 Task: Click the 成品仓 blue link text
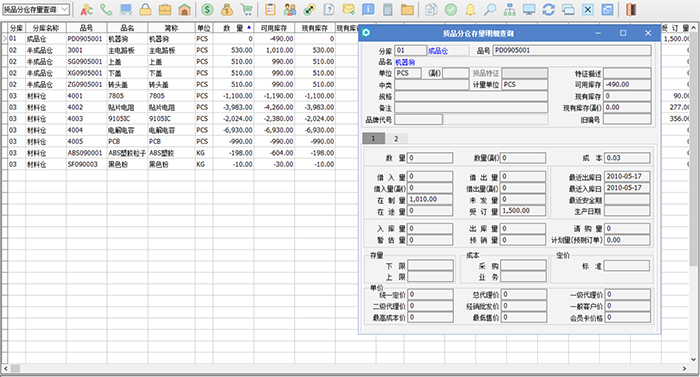[x=438, y=51]
